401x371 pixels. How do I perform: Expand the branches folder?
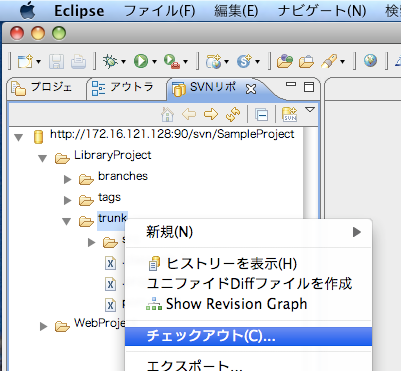(68, 179)
